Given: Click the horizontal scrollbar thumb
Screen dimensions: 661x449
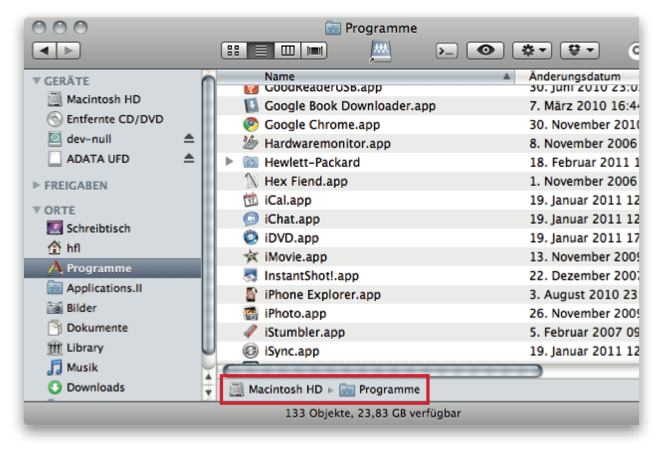Looking at the screenshot, I should (x=382, y=371).
